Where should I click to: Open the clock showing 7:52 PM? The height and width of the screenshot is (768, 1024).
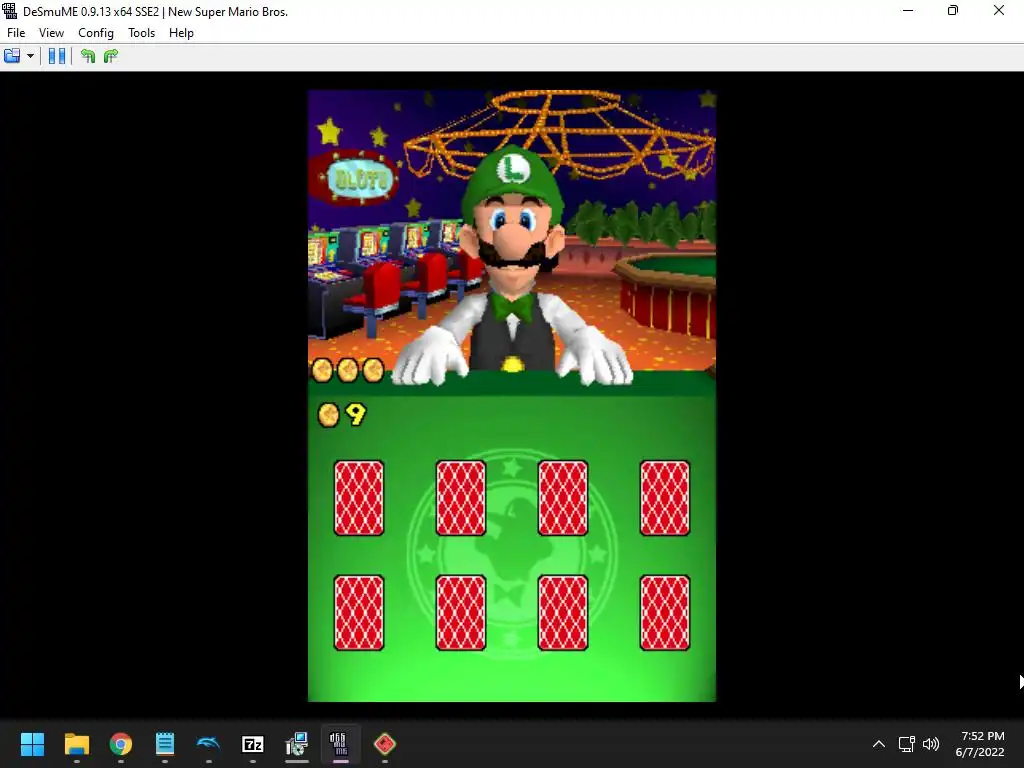(x=980, y=744)
